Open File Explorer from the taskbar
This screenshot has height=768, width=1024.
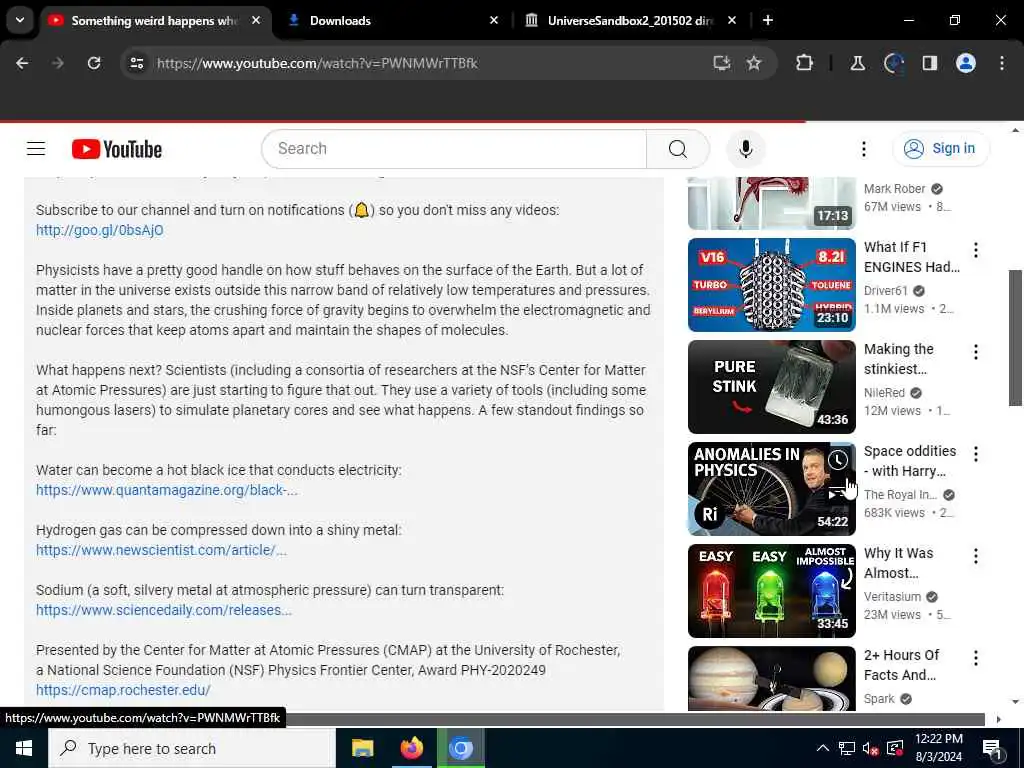click(x=362, y=748)
